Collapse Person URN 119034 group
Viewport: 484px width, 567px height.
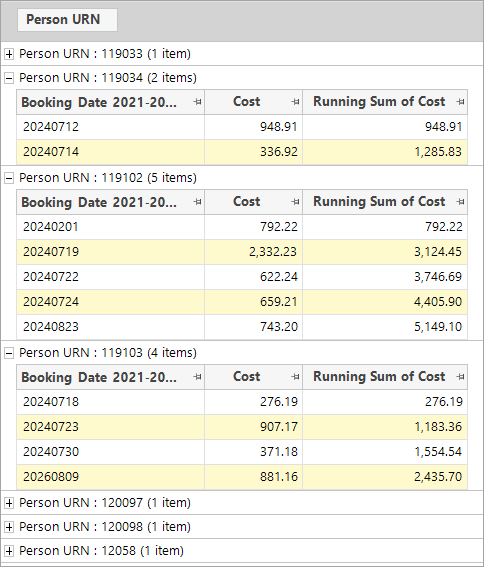point(9,78)
